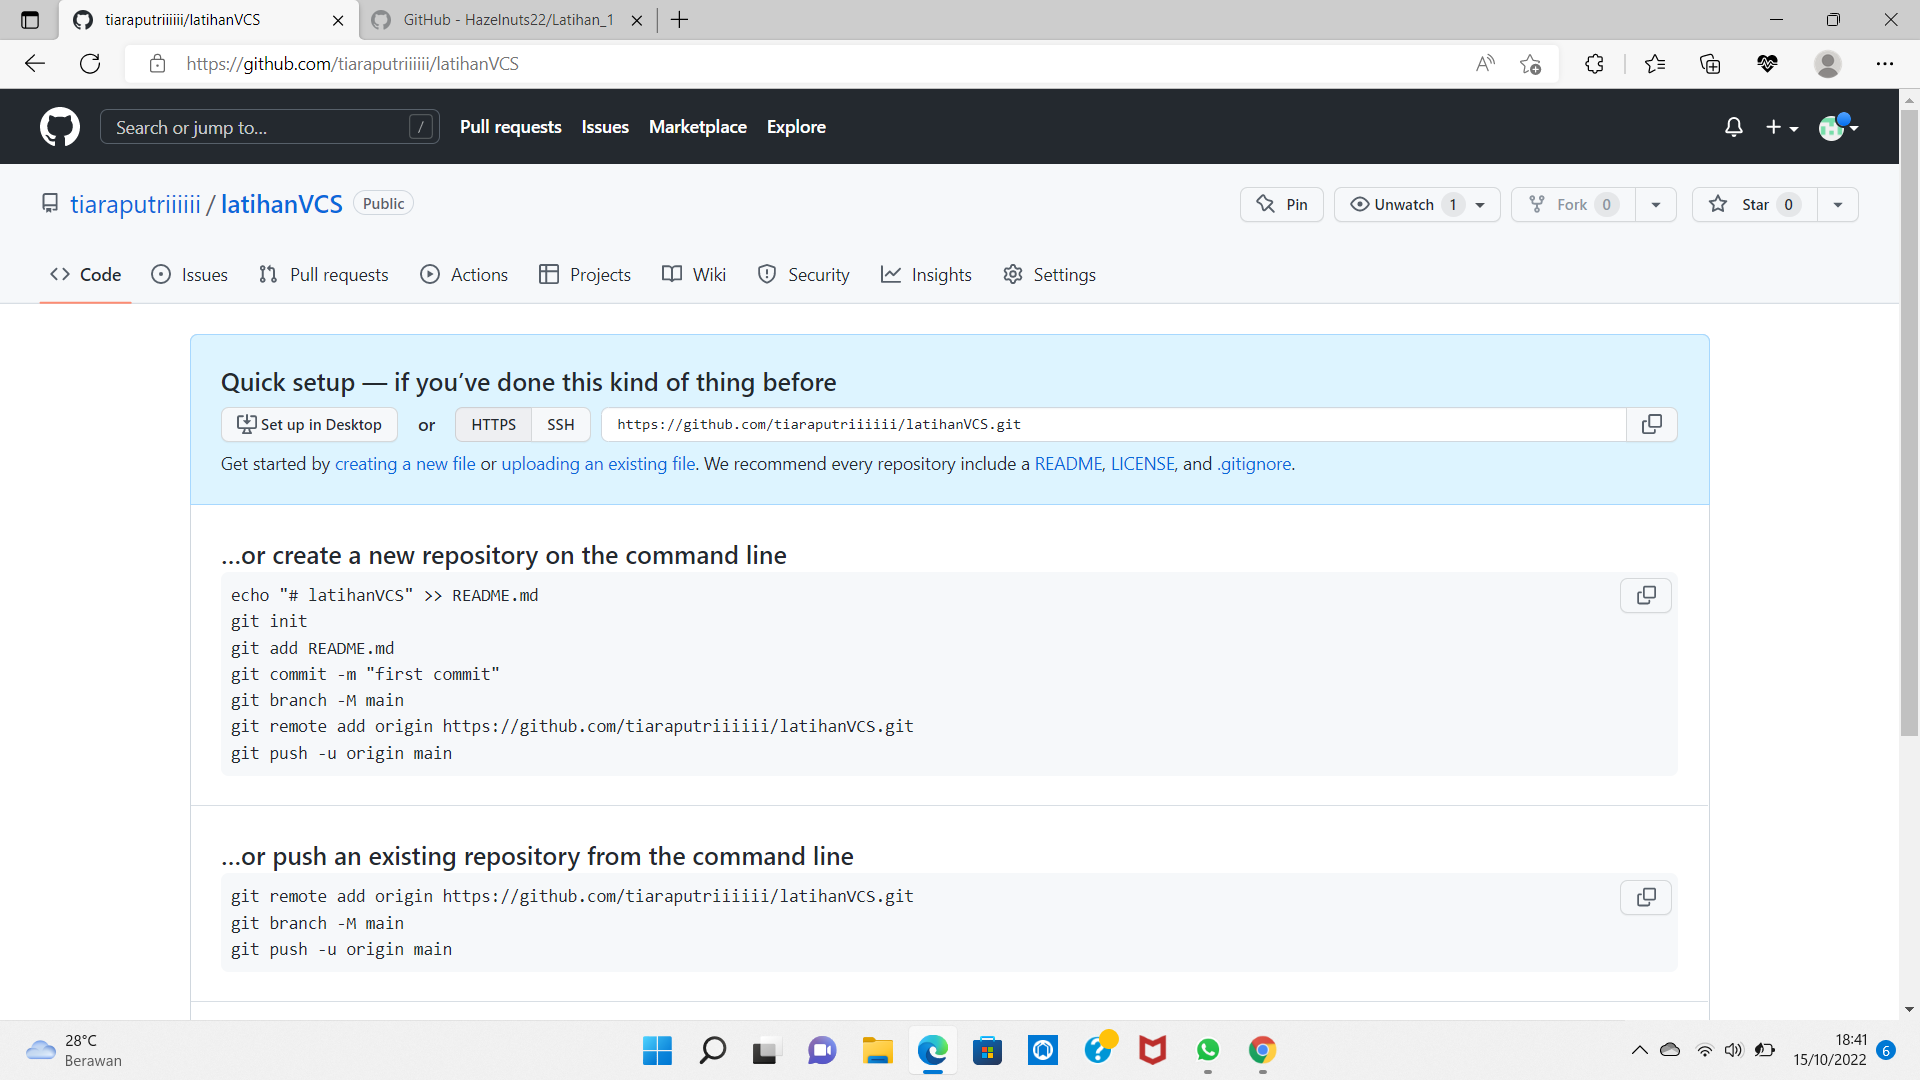This screenshot has height=1080, width=1920.
Task: Copy the create new repository commands
Action: 1646,596
